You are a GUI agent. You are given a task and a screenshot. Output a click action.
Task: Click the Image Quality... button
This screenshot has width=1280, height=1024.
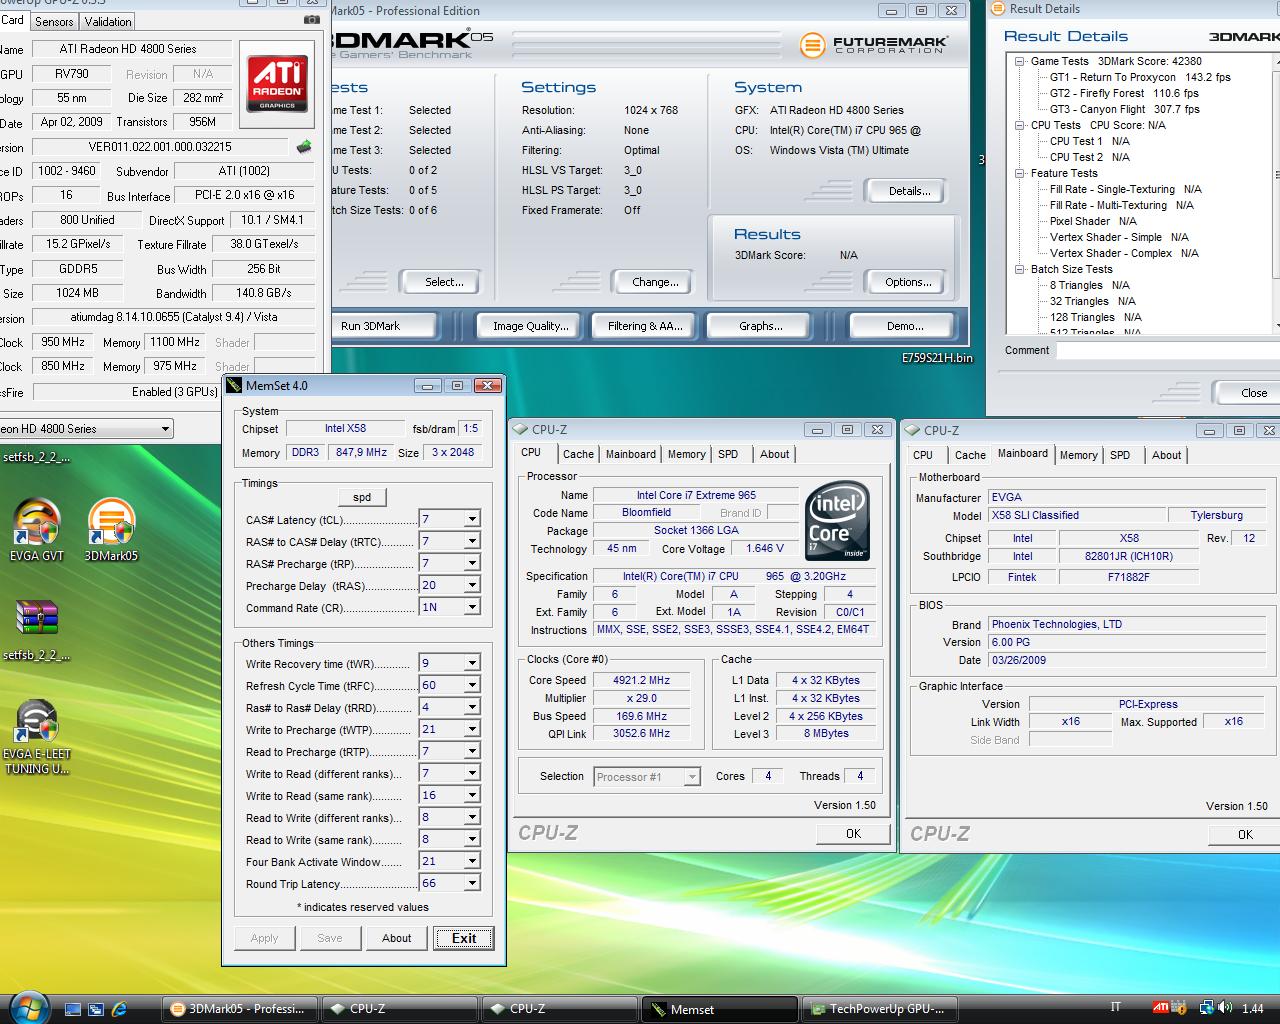530,326
